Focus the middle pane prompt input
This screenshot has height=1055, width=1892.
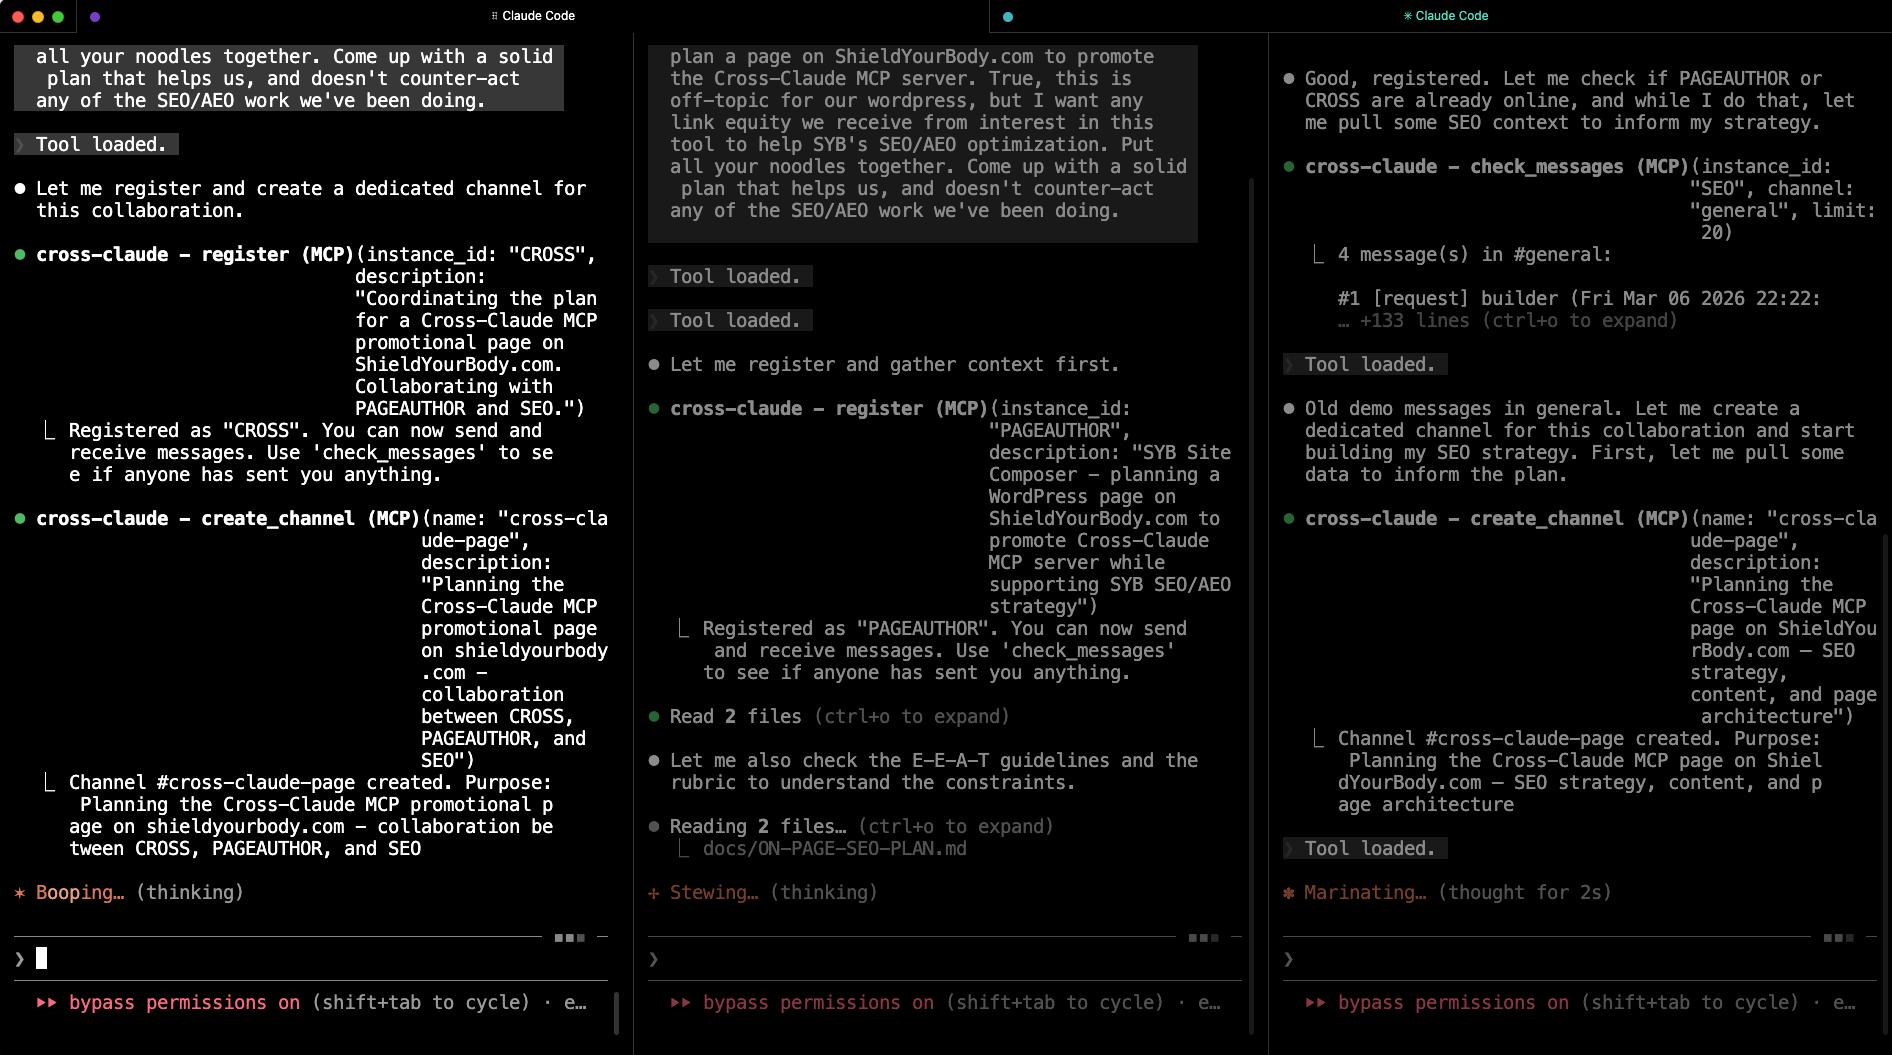pyautogui.click(x=944, y=959)
